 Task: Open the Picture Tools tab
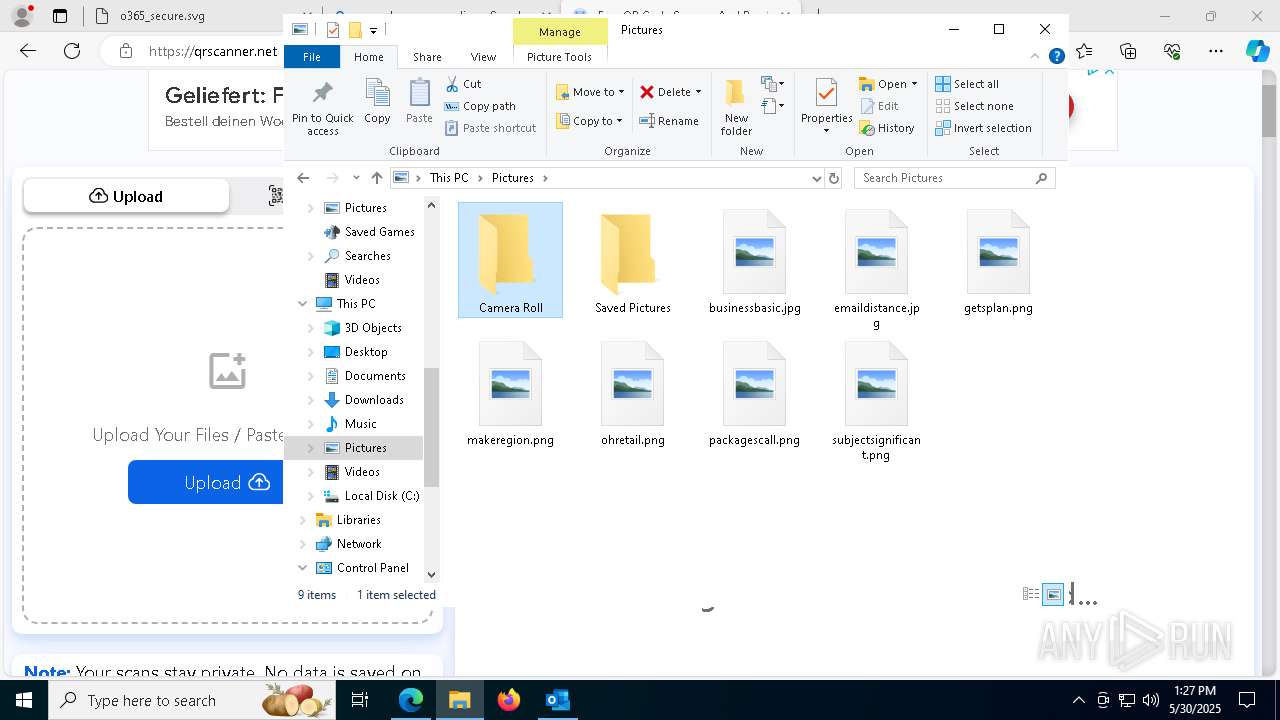coord(559,57)
